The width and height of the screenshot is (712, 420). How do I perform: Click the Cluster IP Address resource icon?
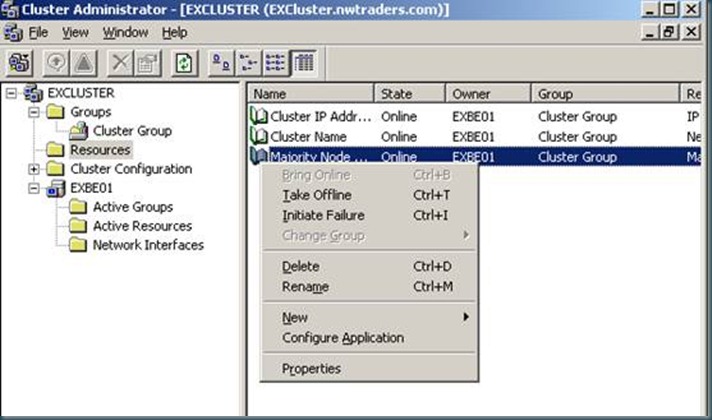click(x=259, y=116)
